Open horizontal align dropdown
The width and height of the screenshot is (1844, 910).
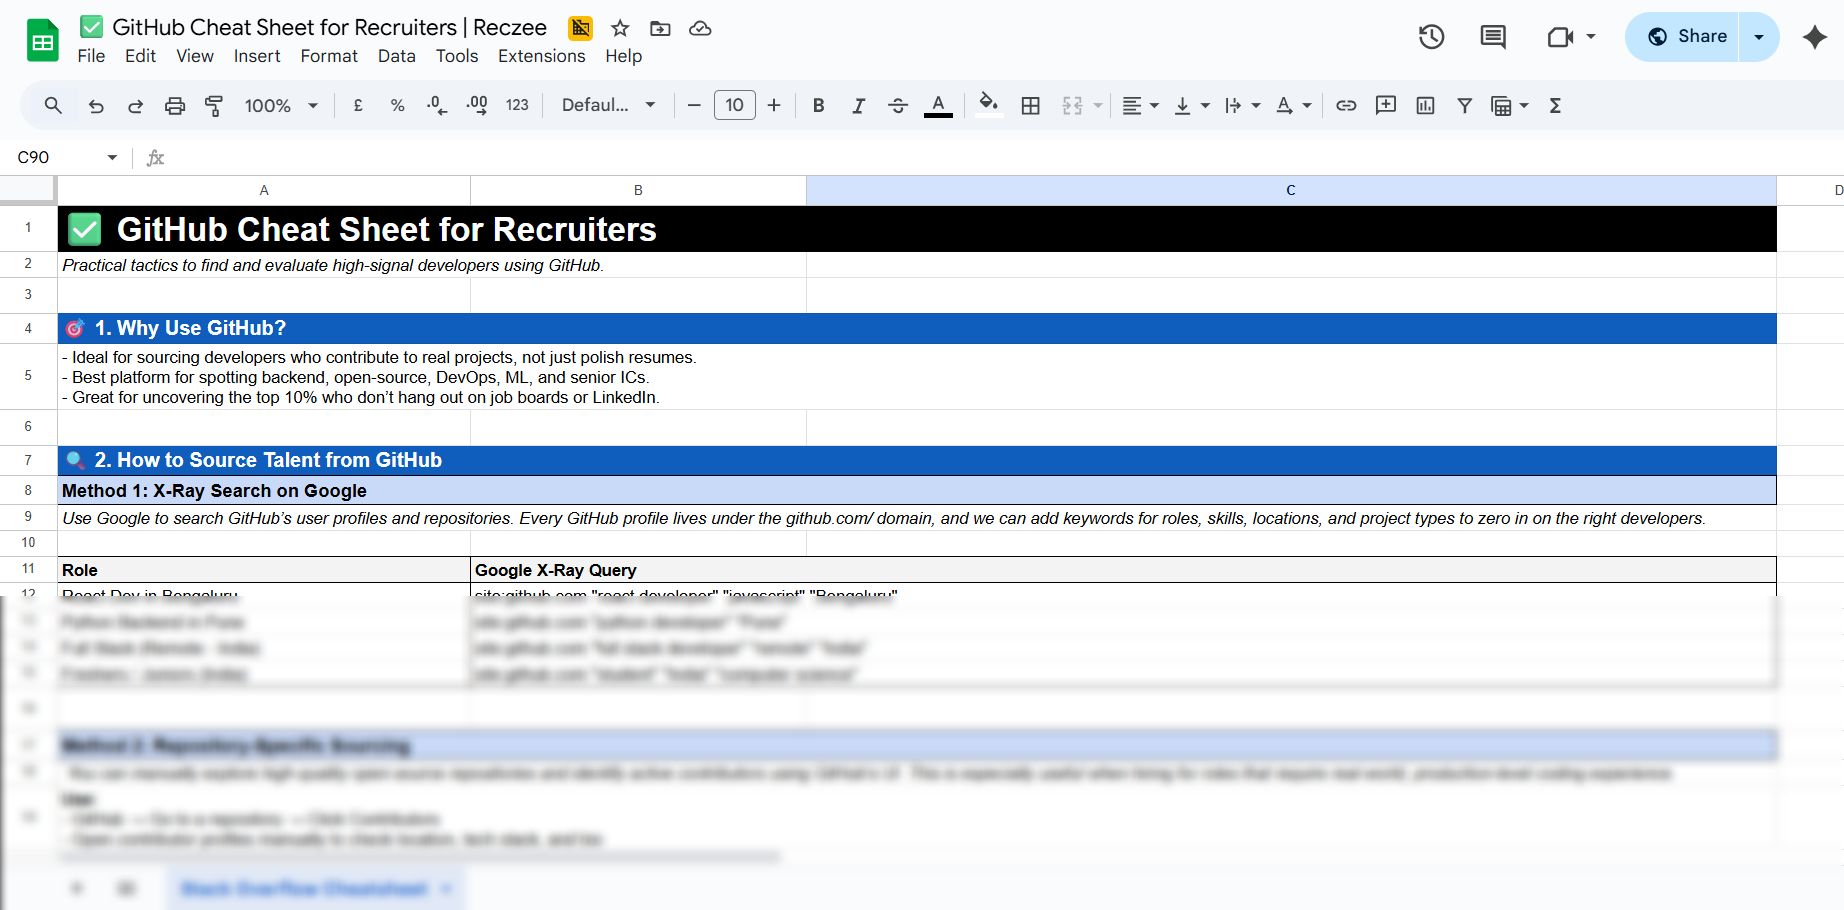(1140, 105)
